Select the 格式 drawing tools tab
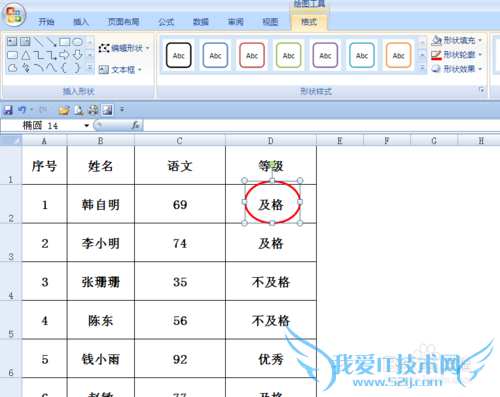 point(309,22)
